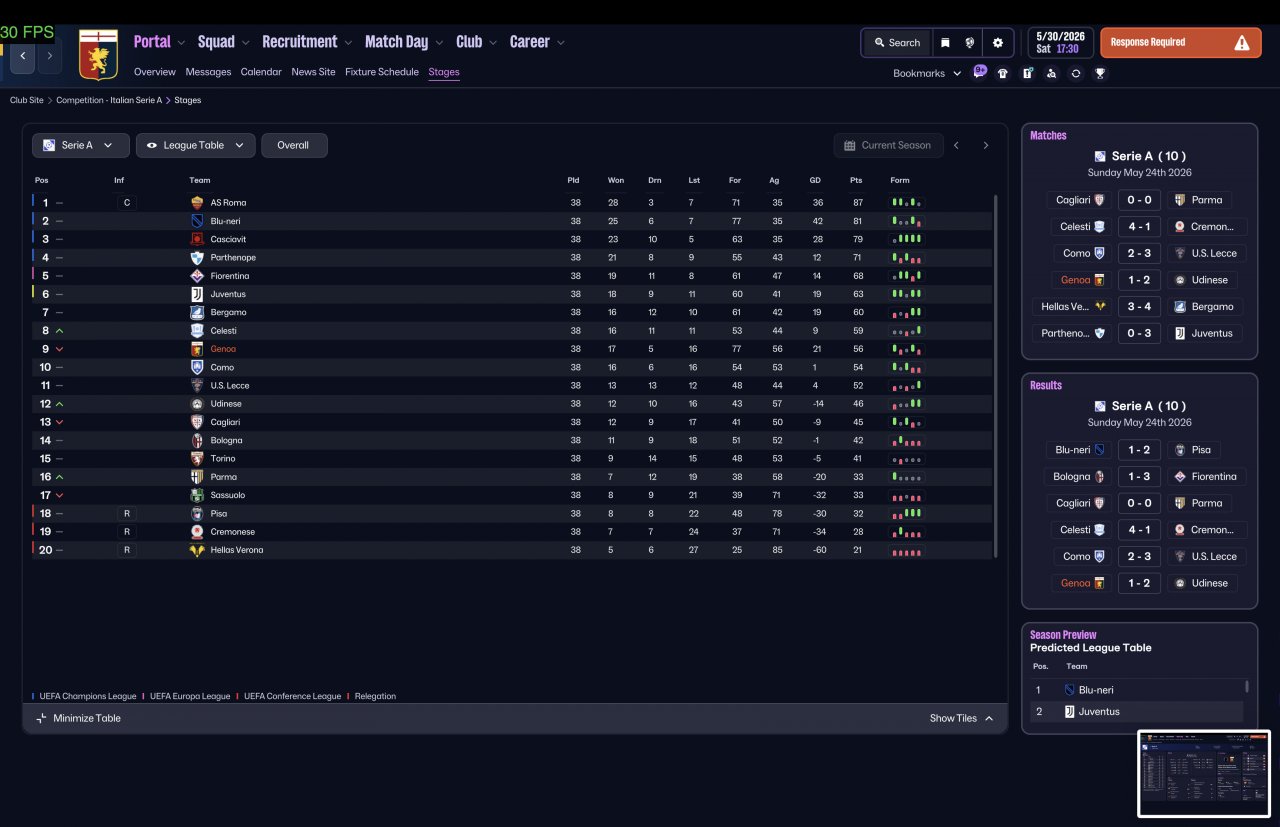The height and width of the screenshot is (827, 1280).
Task: Open settings with the gear icon
Action: coord(997,43)
